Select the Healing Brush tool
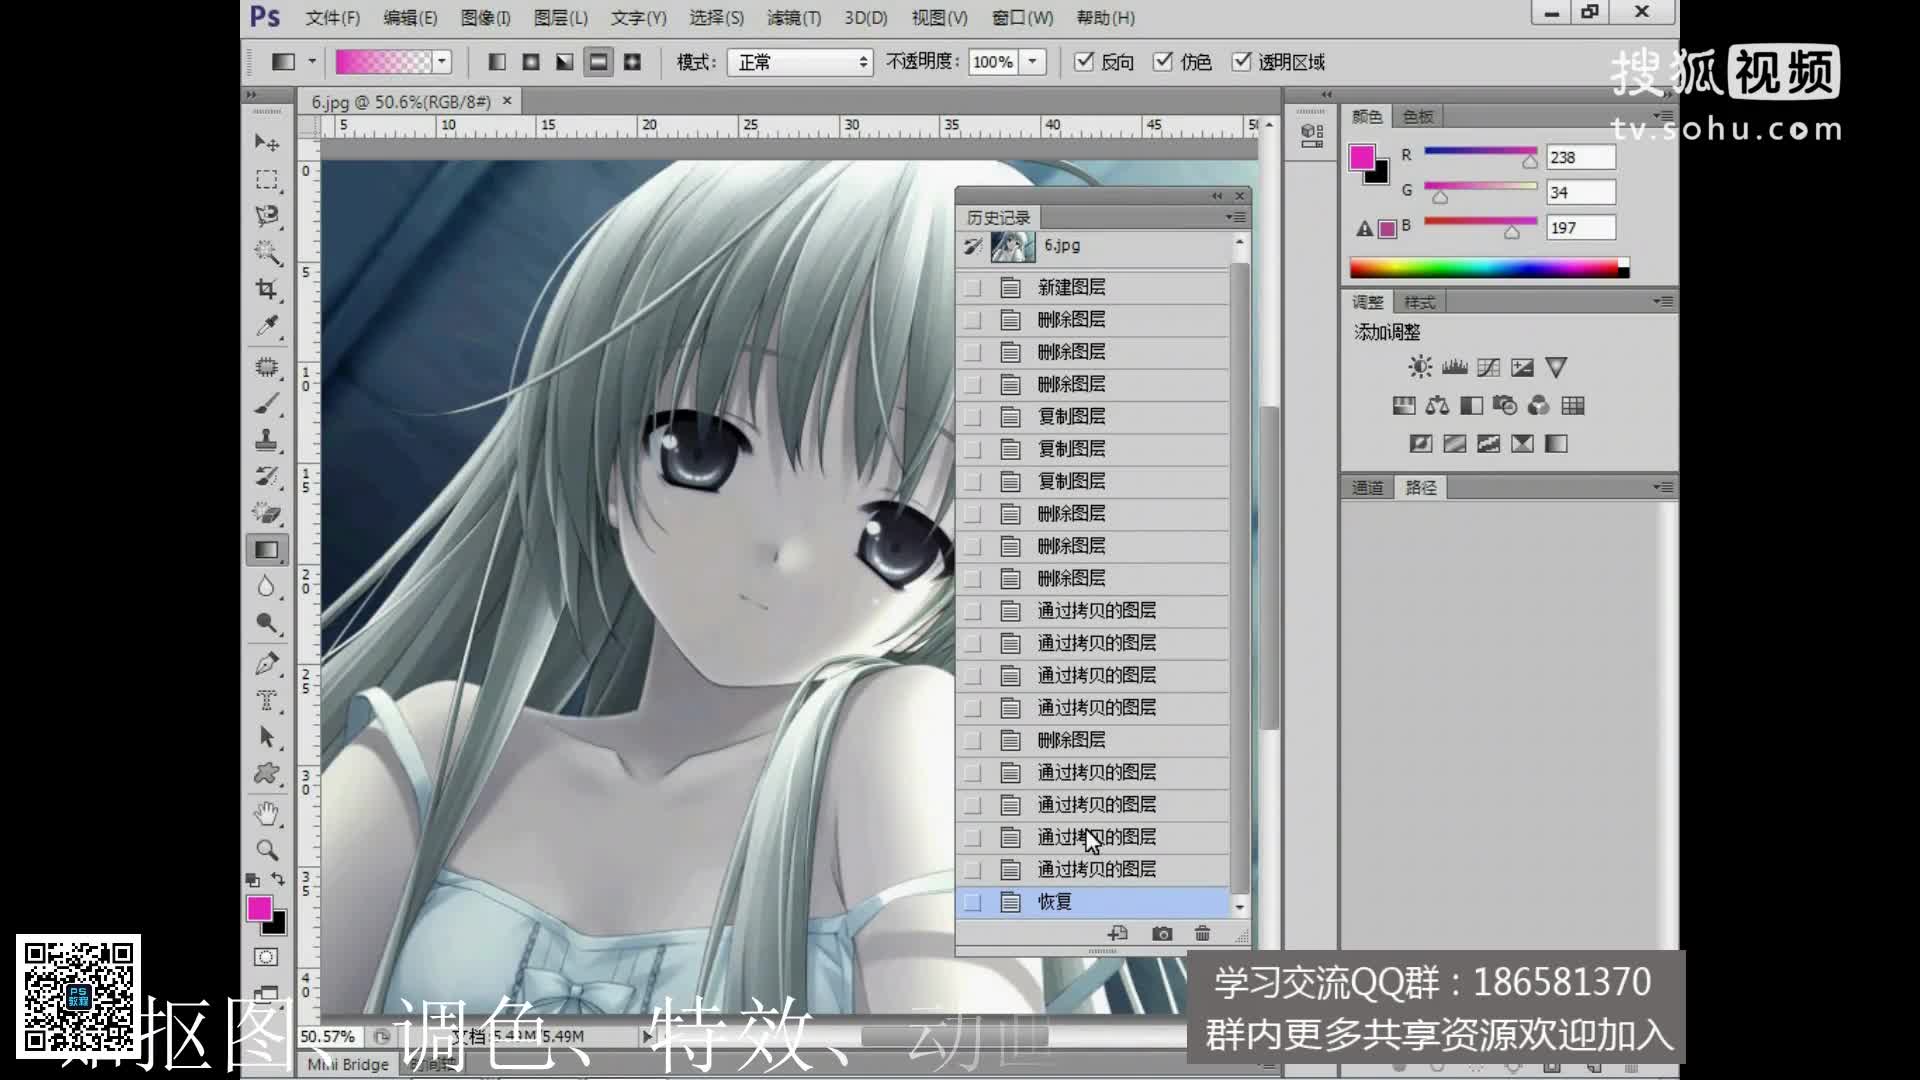 click(266, 367)
